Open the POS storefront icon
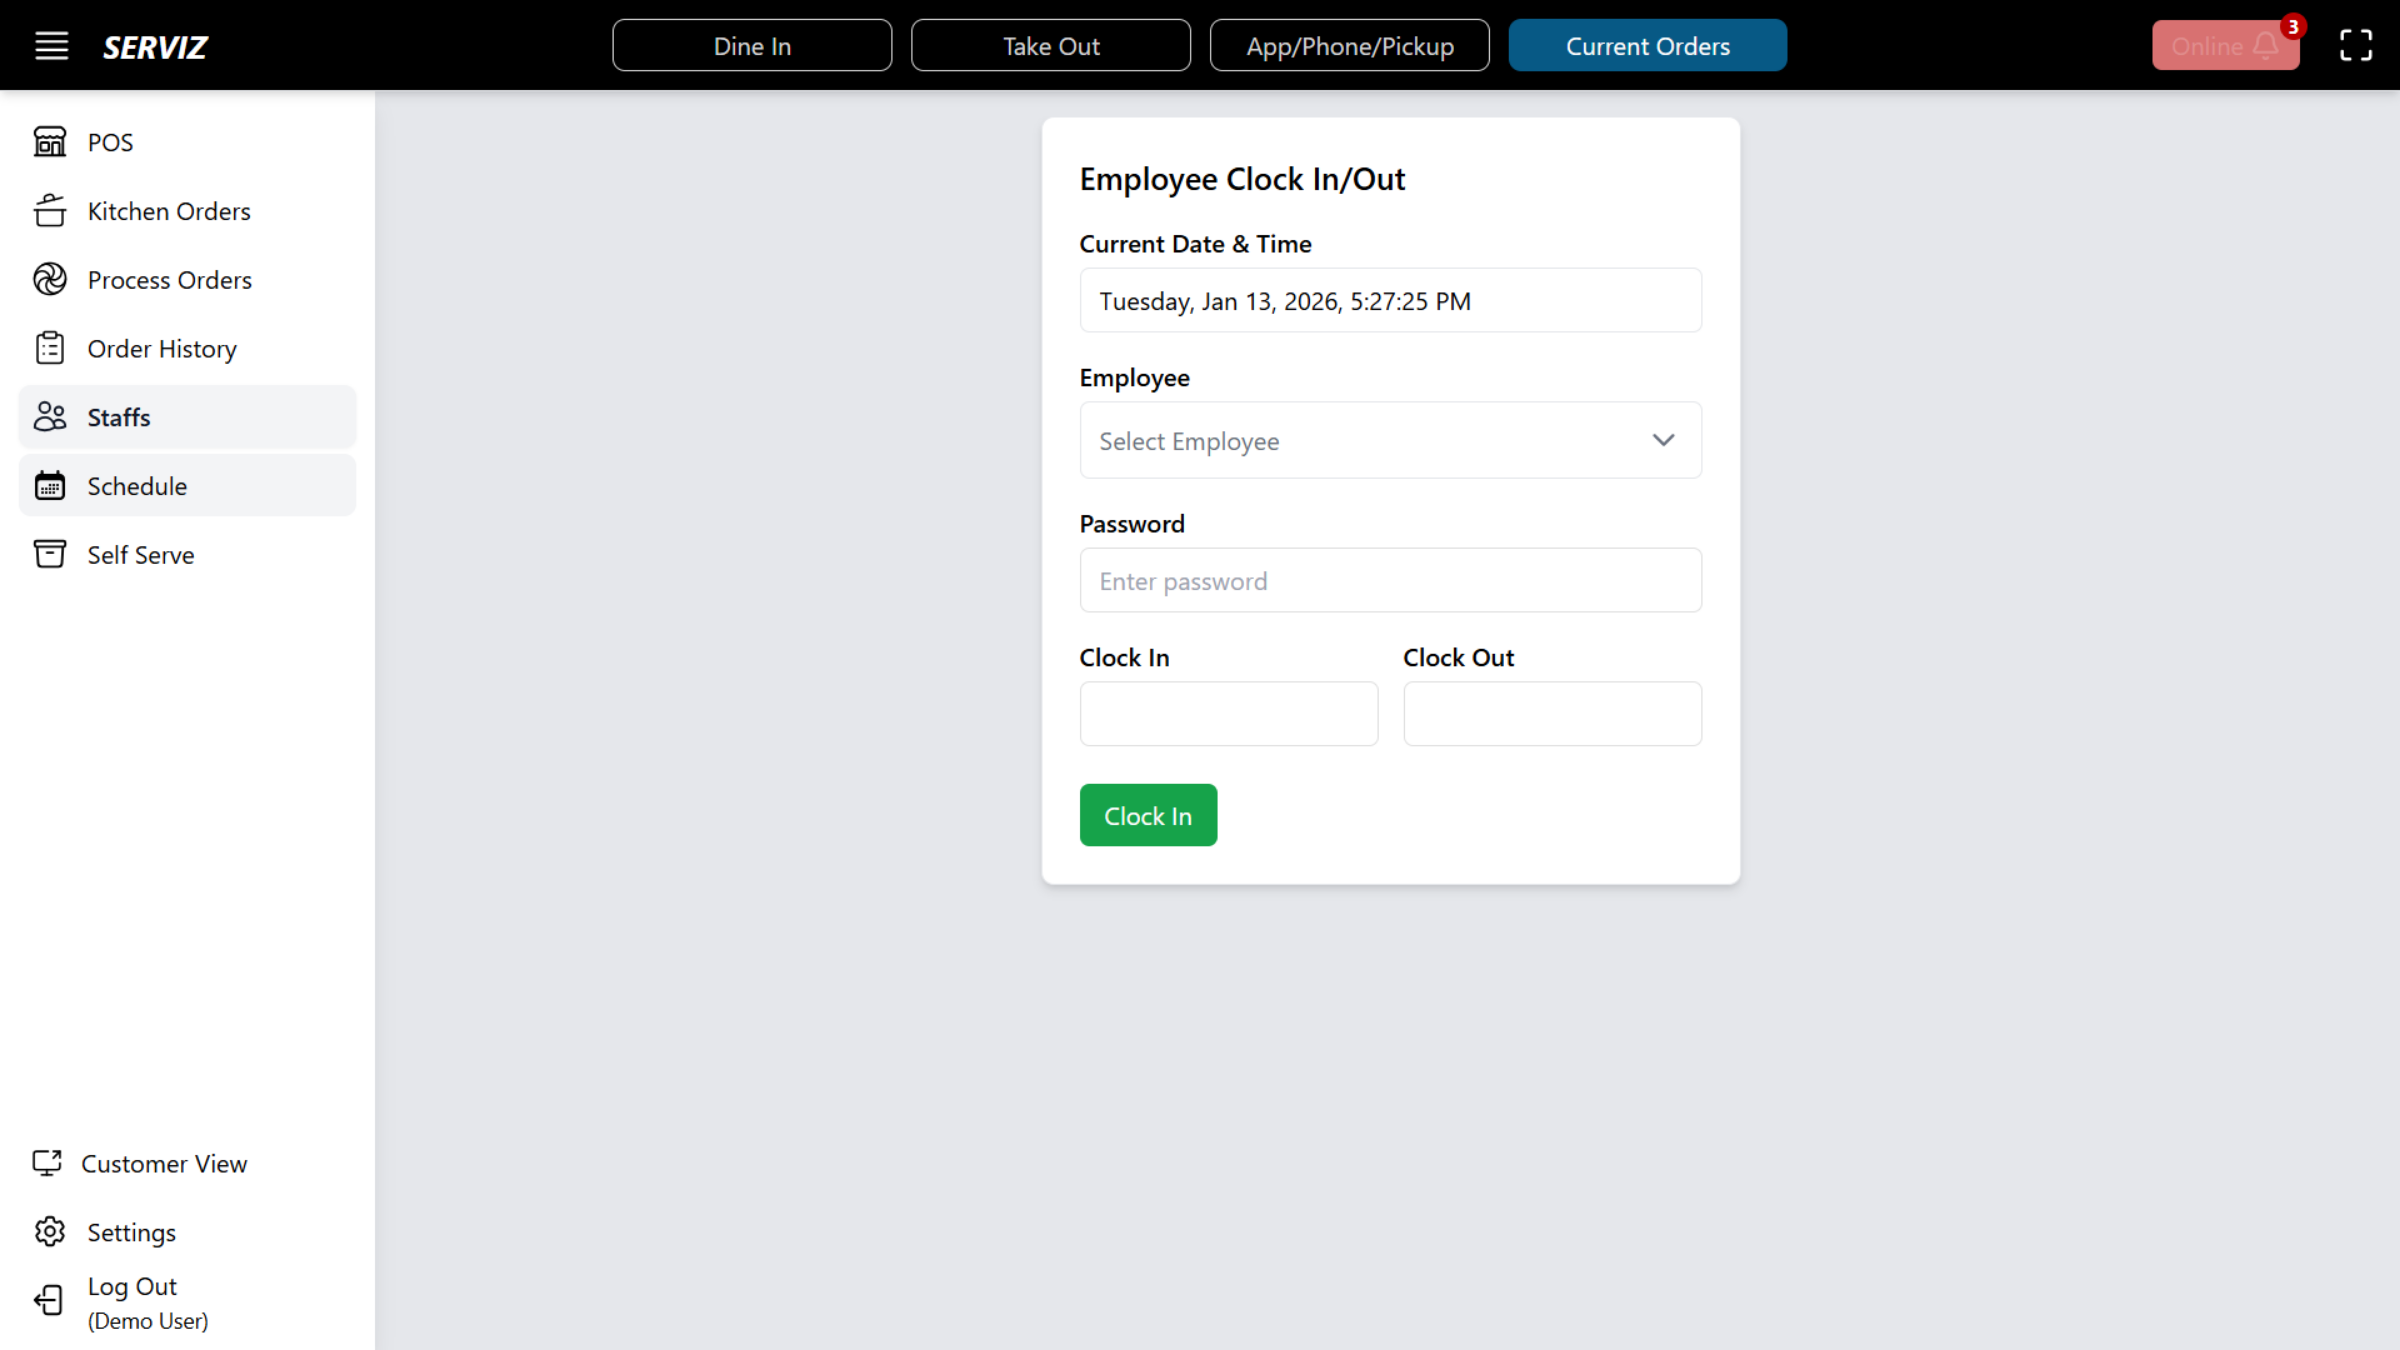The image size is (2400, 1350). coord(50,142)
